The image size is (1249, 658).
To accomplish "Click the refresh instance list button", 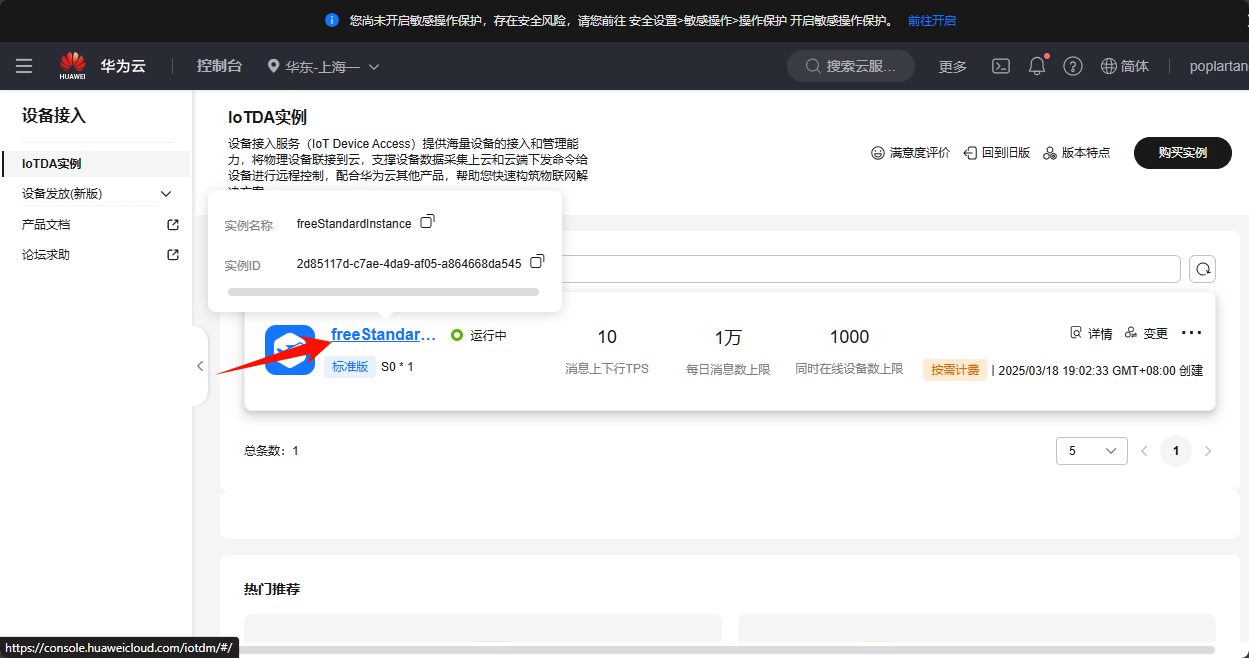I will pyautogui.click(x=1202, y=269).
